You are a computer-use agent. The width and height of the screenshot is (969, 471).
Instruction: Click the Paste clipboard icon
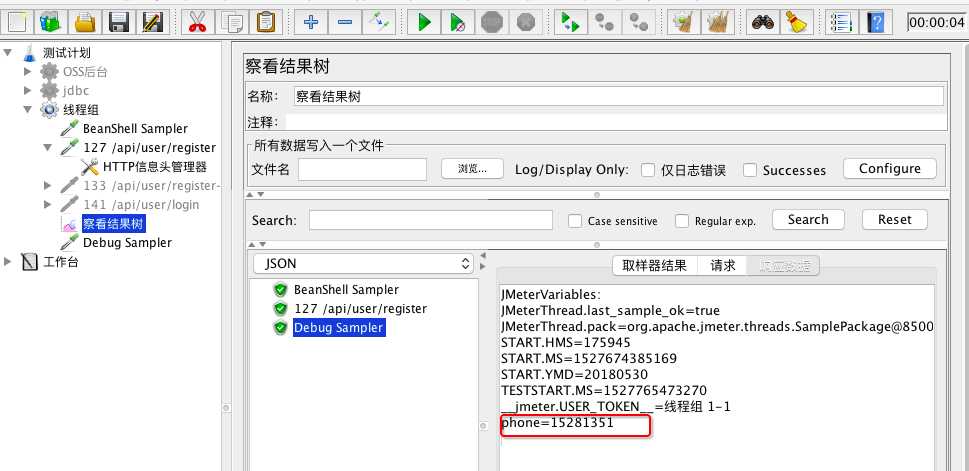[x=265, y=21]
